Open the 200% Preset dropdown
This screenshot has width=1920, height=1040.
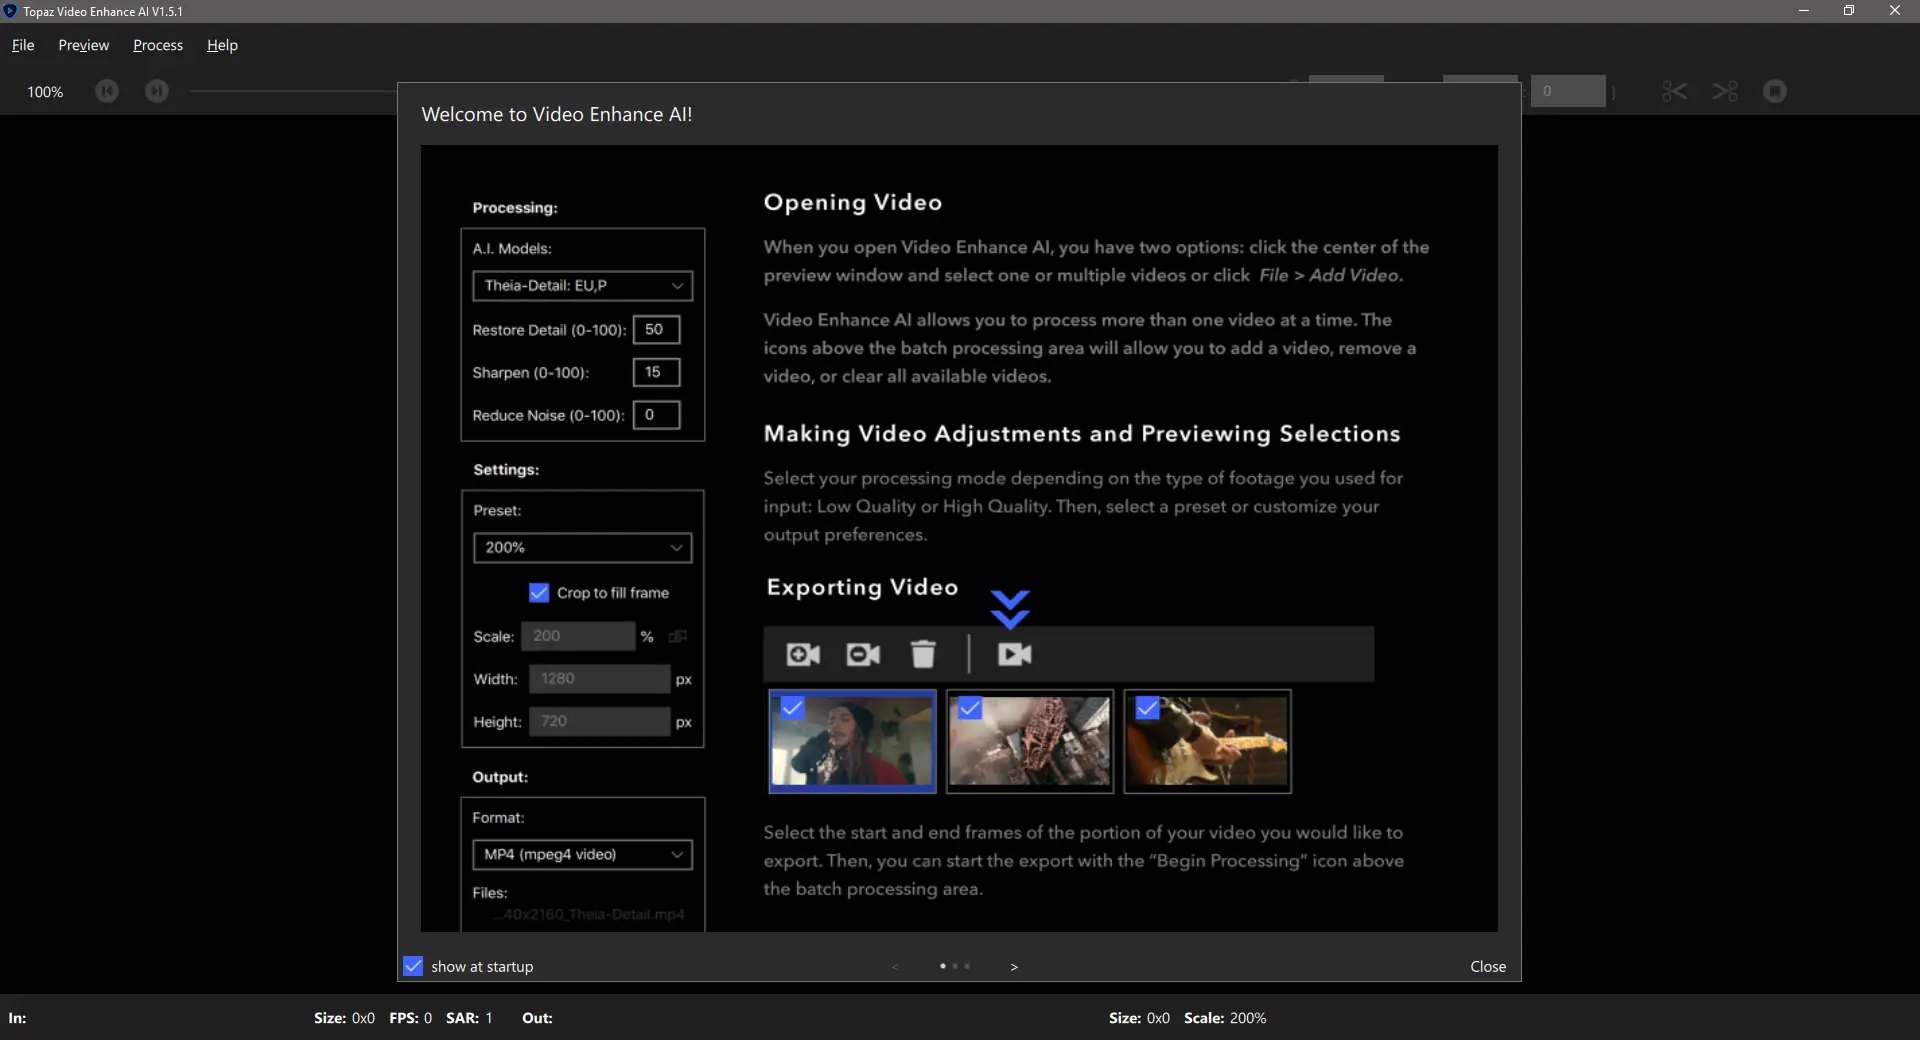[x=582, y=548]
